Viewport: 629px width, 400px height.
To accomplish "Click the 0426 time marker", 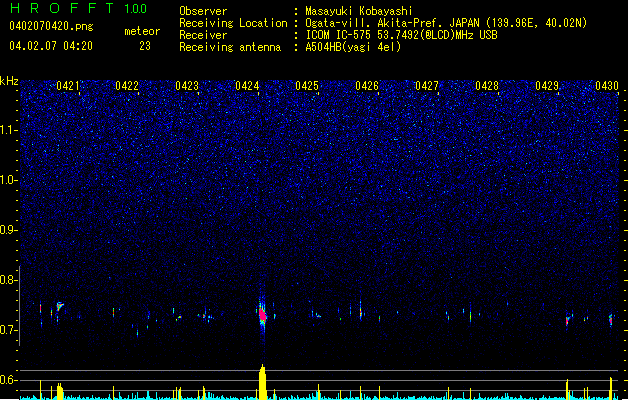I will (x=367, y=86).
